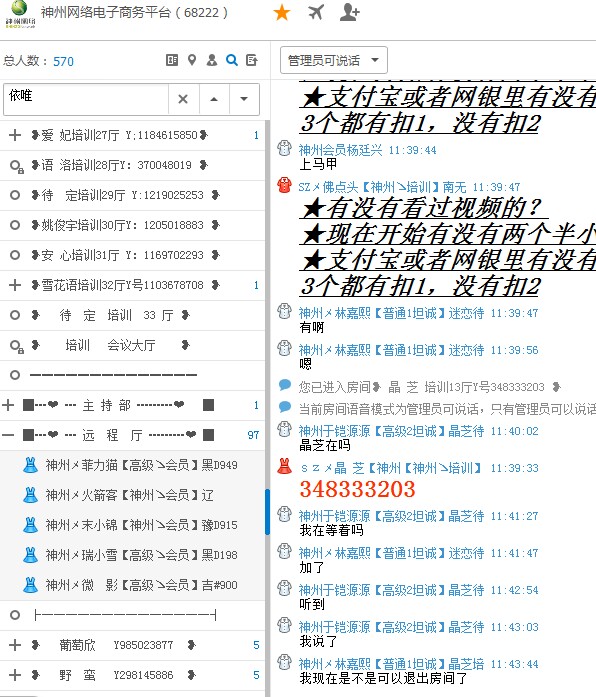Select user 神州メ微影 吉#900
This screenshot has height=697, width=596.
tap(132, 585)
